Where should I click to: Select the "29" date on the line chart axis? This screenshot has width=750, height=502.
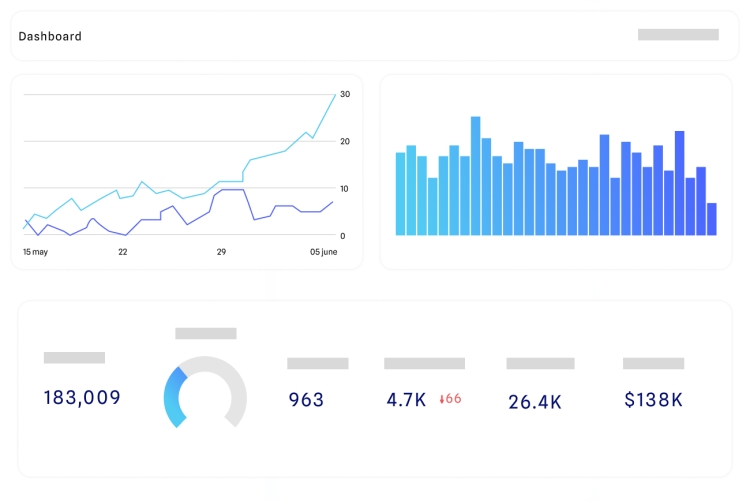tap(221, 252)
